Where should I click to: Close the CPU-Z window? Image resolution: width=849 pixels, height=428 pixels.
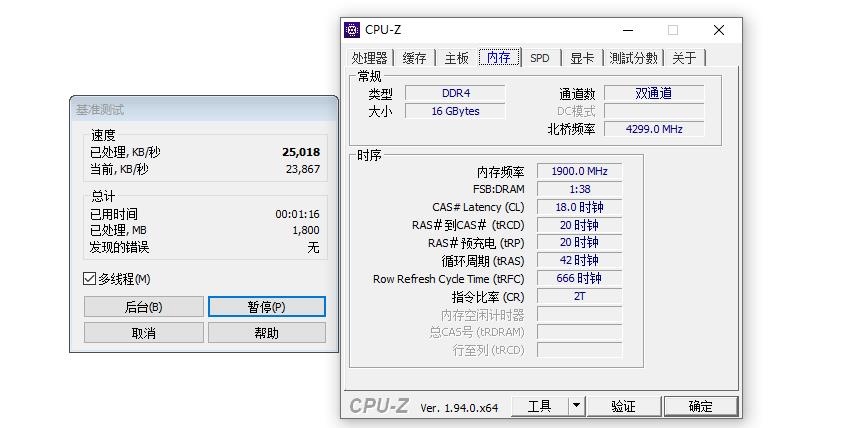[x=719, y=30]
